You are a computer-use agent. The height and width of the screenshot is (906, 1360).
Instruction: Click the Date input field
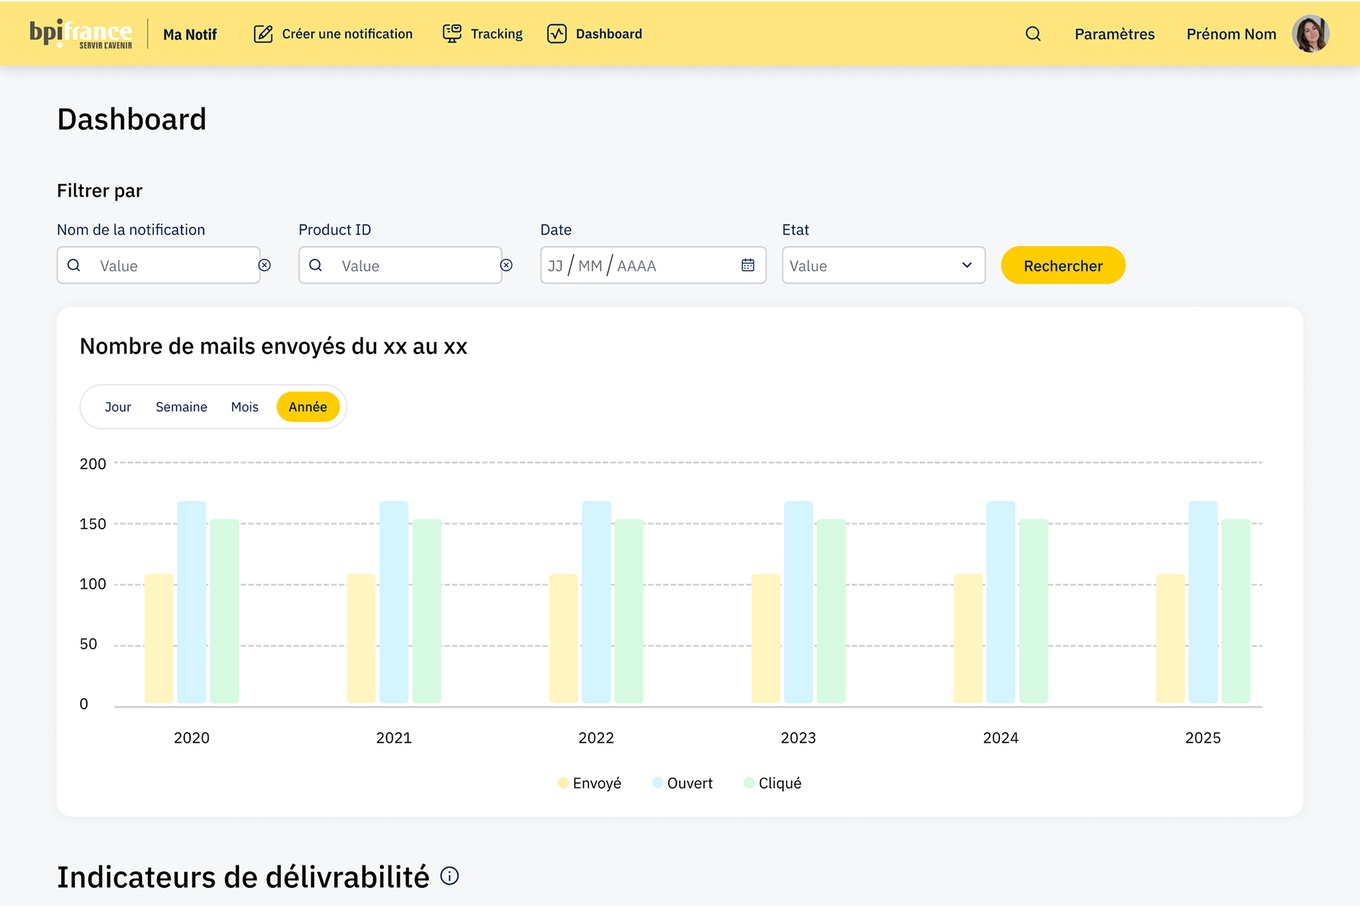coord(653,265)
